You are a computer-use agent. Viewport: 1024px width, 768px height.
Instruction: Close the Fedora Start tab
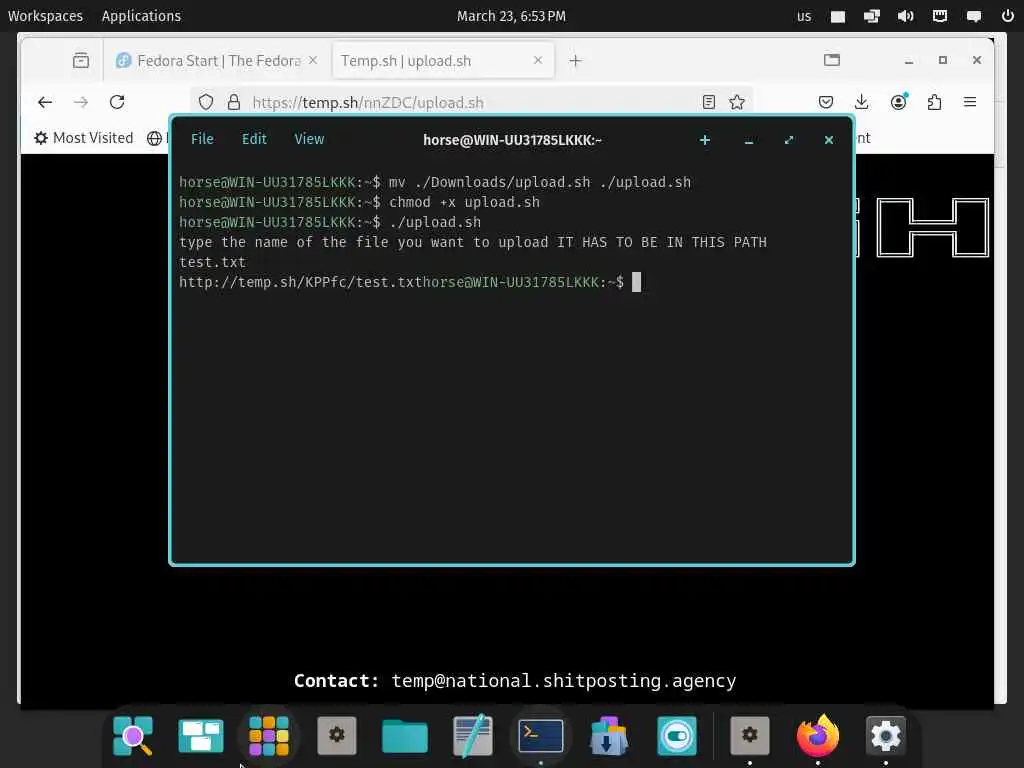313,60
